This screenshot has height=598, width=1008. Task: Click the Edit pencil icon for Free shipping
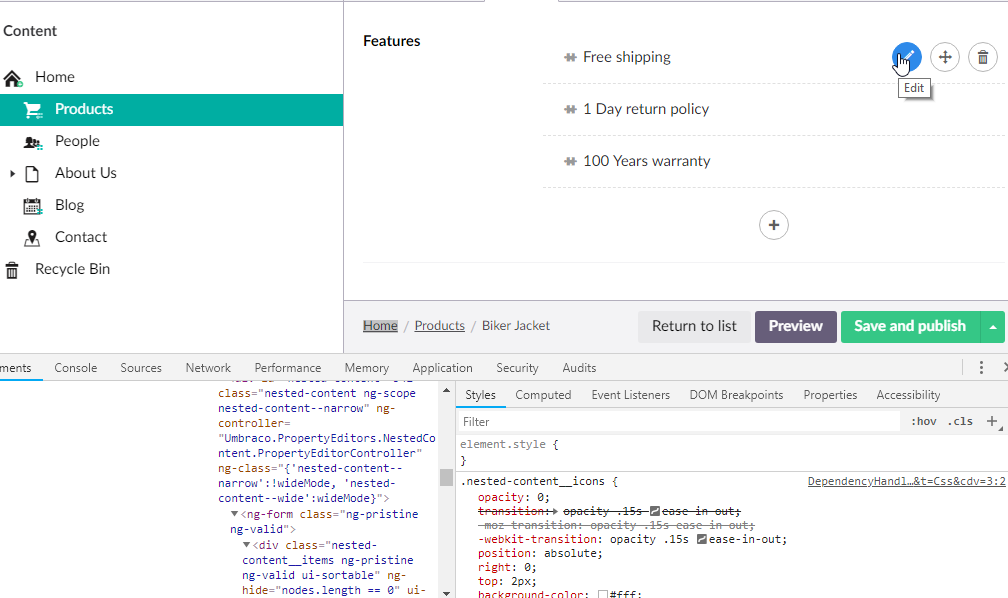(x=906, y=57)
